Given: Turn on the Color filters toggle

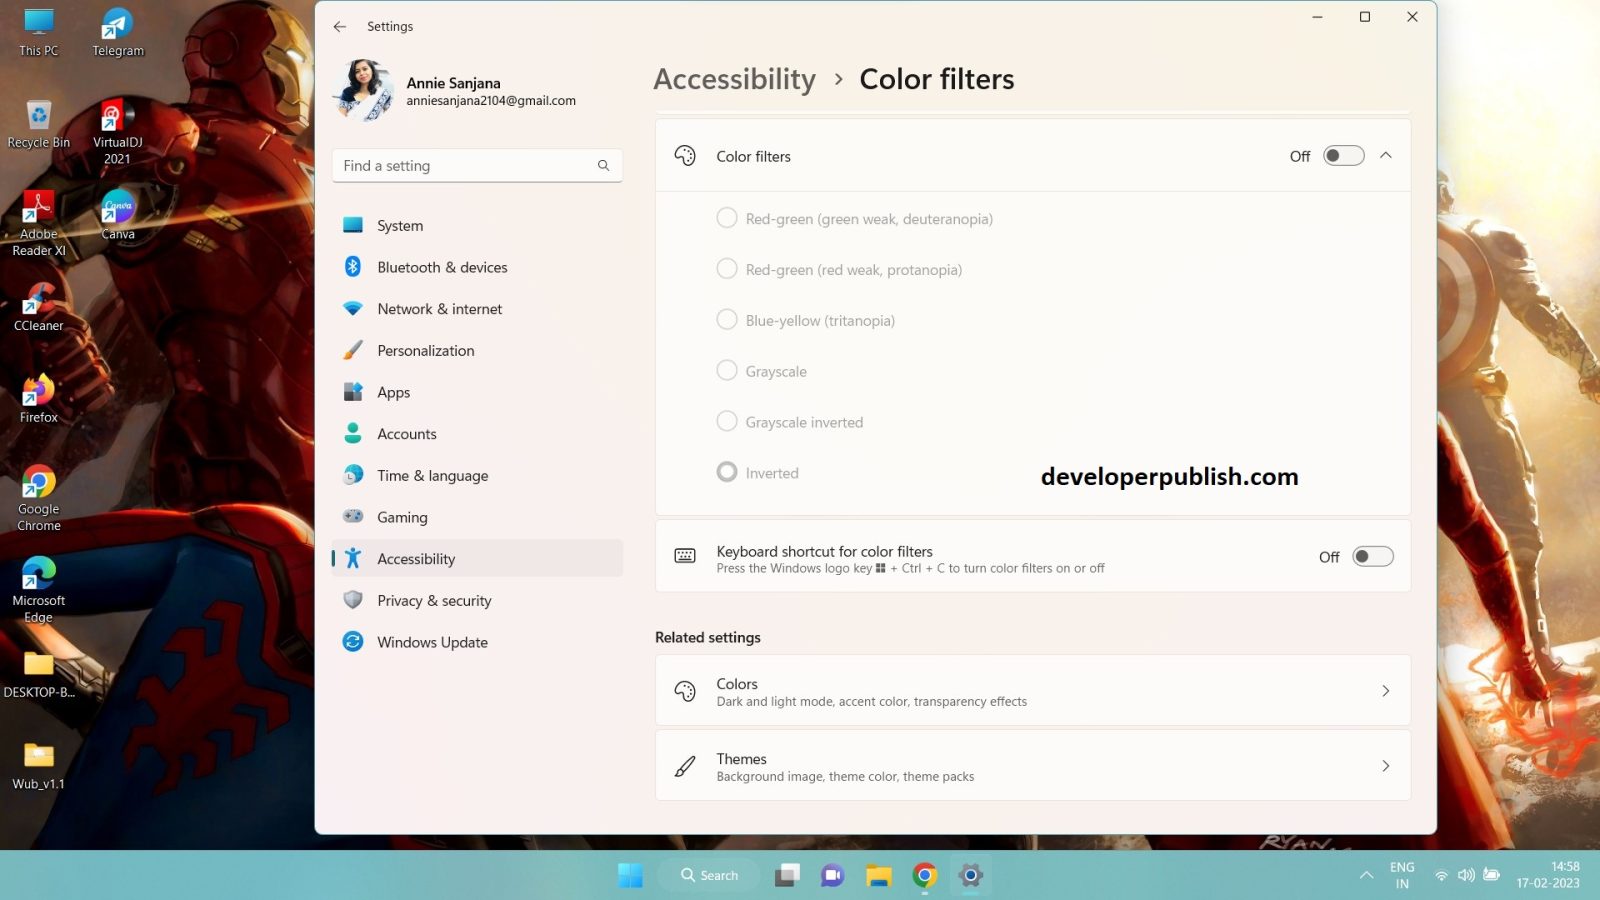Looking at the screenshot, I should (x=1343, y=156).
